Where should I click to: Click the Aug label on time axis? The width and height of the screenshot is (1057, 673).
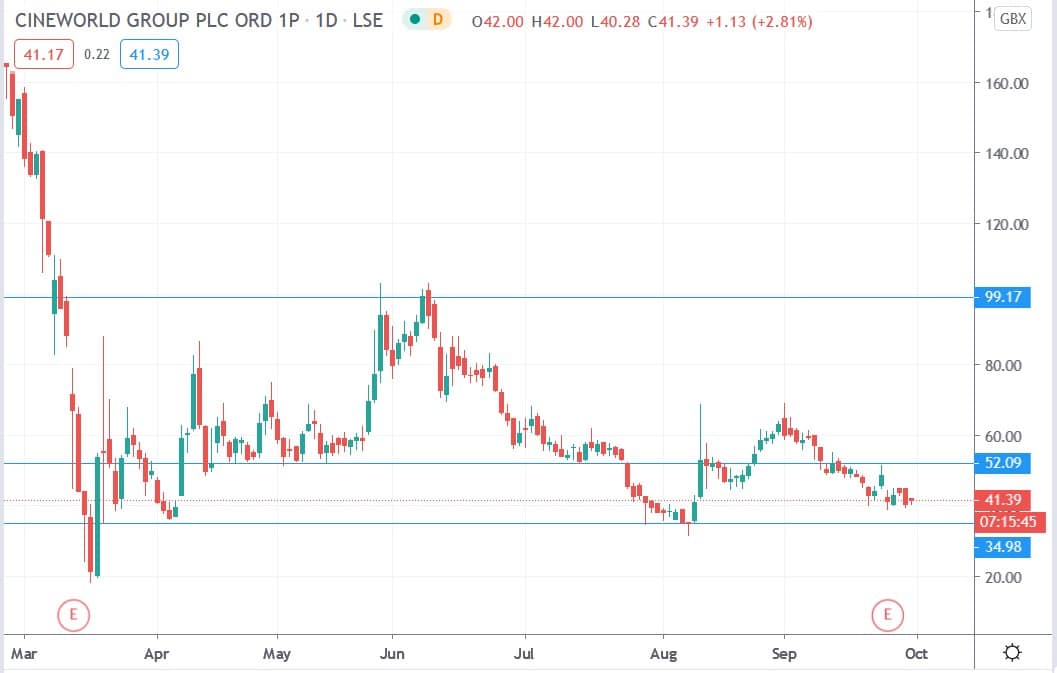(663, 653)
